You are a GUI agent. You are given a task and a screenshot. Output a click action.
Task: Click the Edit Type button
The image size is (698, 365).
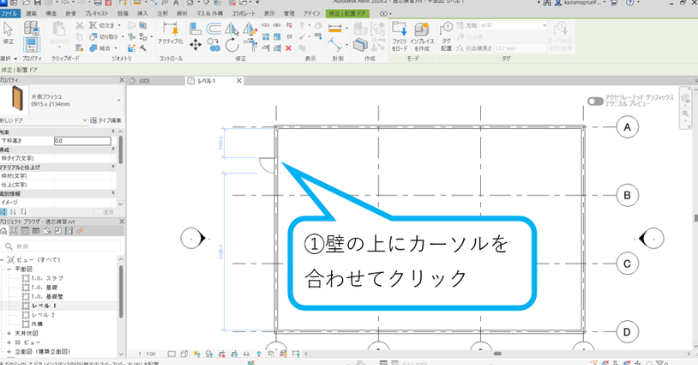pos(106,121)
